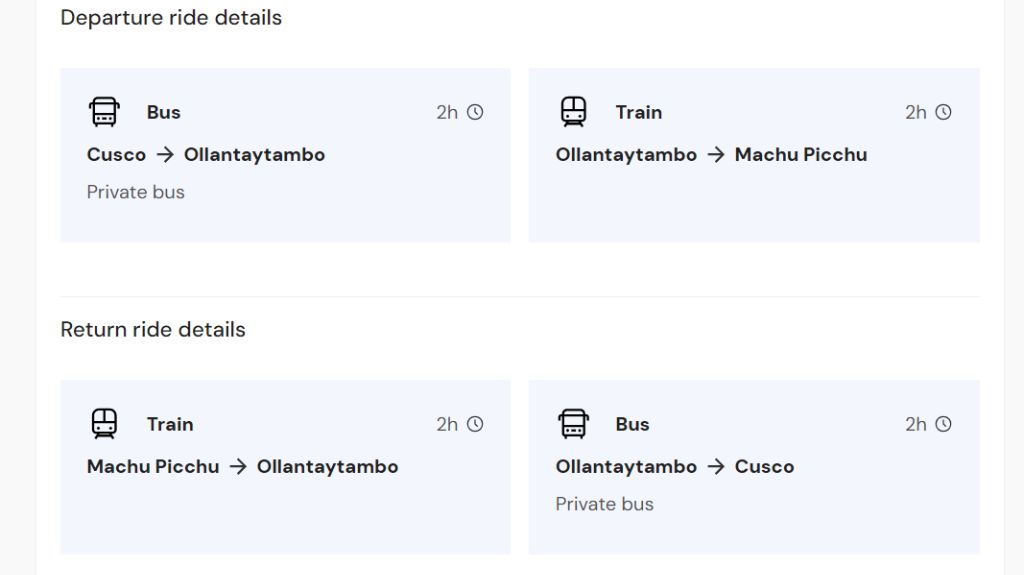Click the Private bus text in the departure card
The height and width of the screenshot is (575, 1024).
pos(136,192)
